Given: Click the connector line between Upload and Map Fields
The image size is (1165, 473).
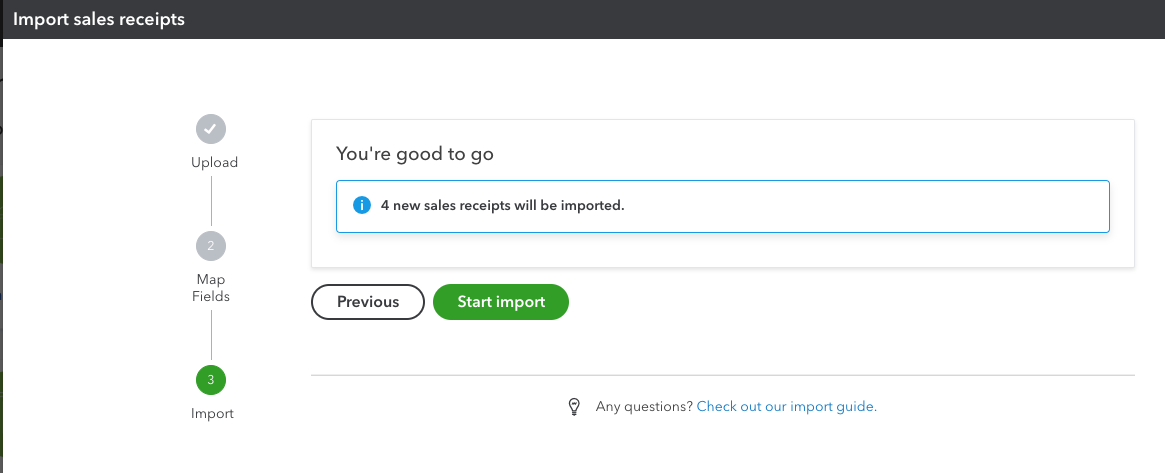Looking at the screenshot, I should click(x=211, y=200).
